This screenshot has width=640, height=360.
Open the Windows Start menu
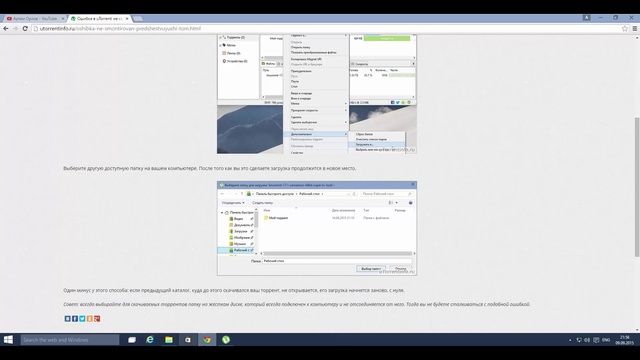click(8, 340)
